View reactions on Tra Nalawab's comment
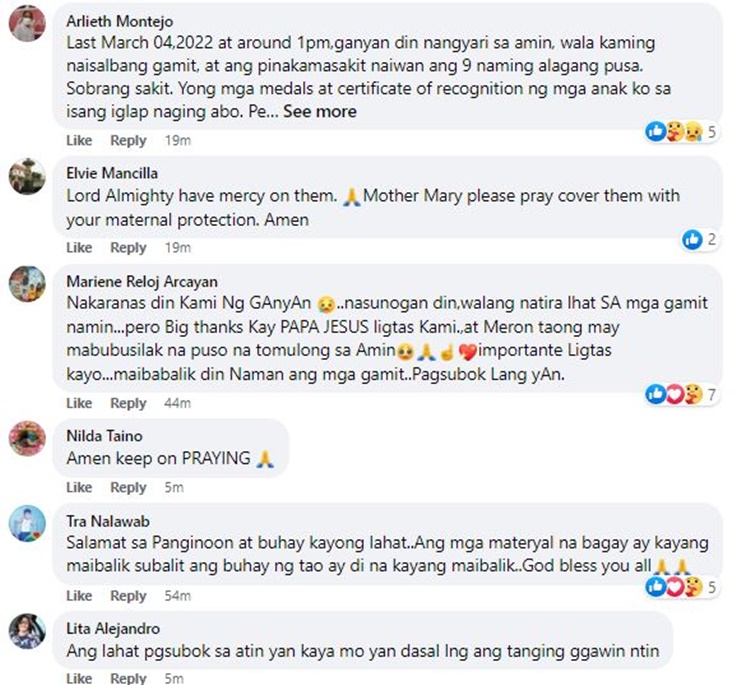The width and height of the screenshot is (750, 685). click(681, 587)
